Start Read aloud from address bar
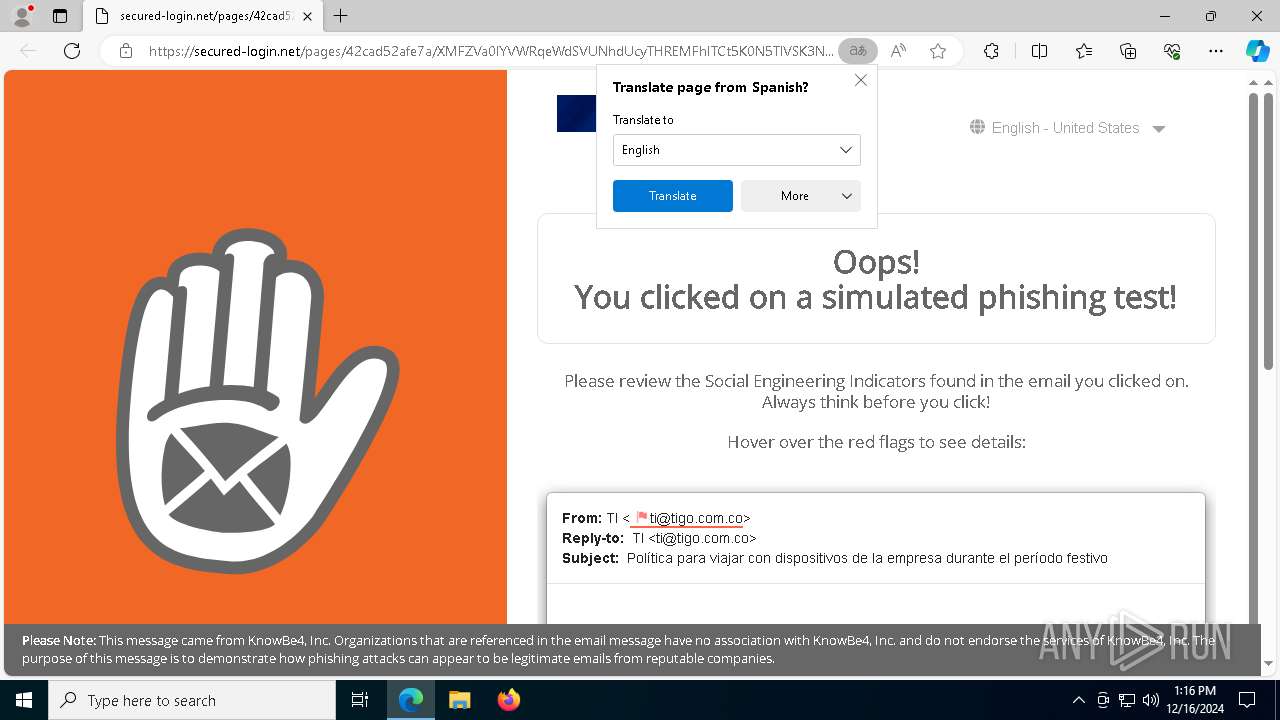Image resolution: width=1280 pixels, height=720 pixels. [x=898, y=51]
